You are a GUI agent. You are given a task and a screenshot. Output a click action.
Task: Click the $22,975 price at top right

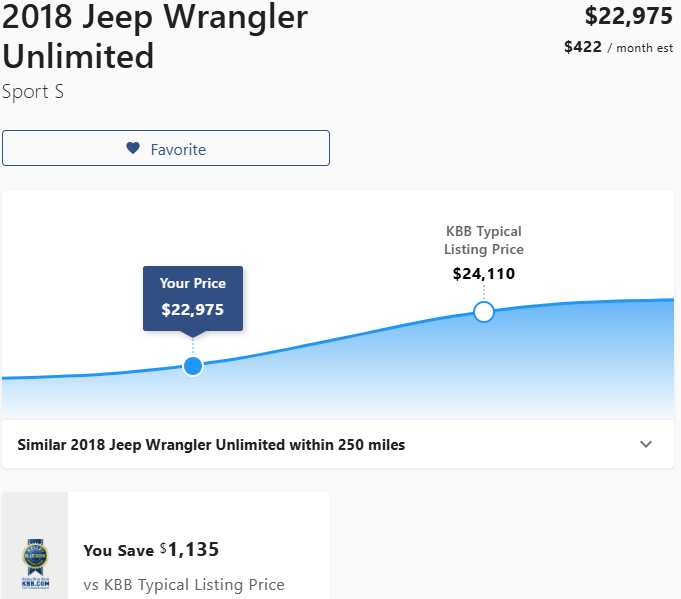[628, 16]
